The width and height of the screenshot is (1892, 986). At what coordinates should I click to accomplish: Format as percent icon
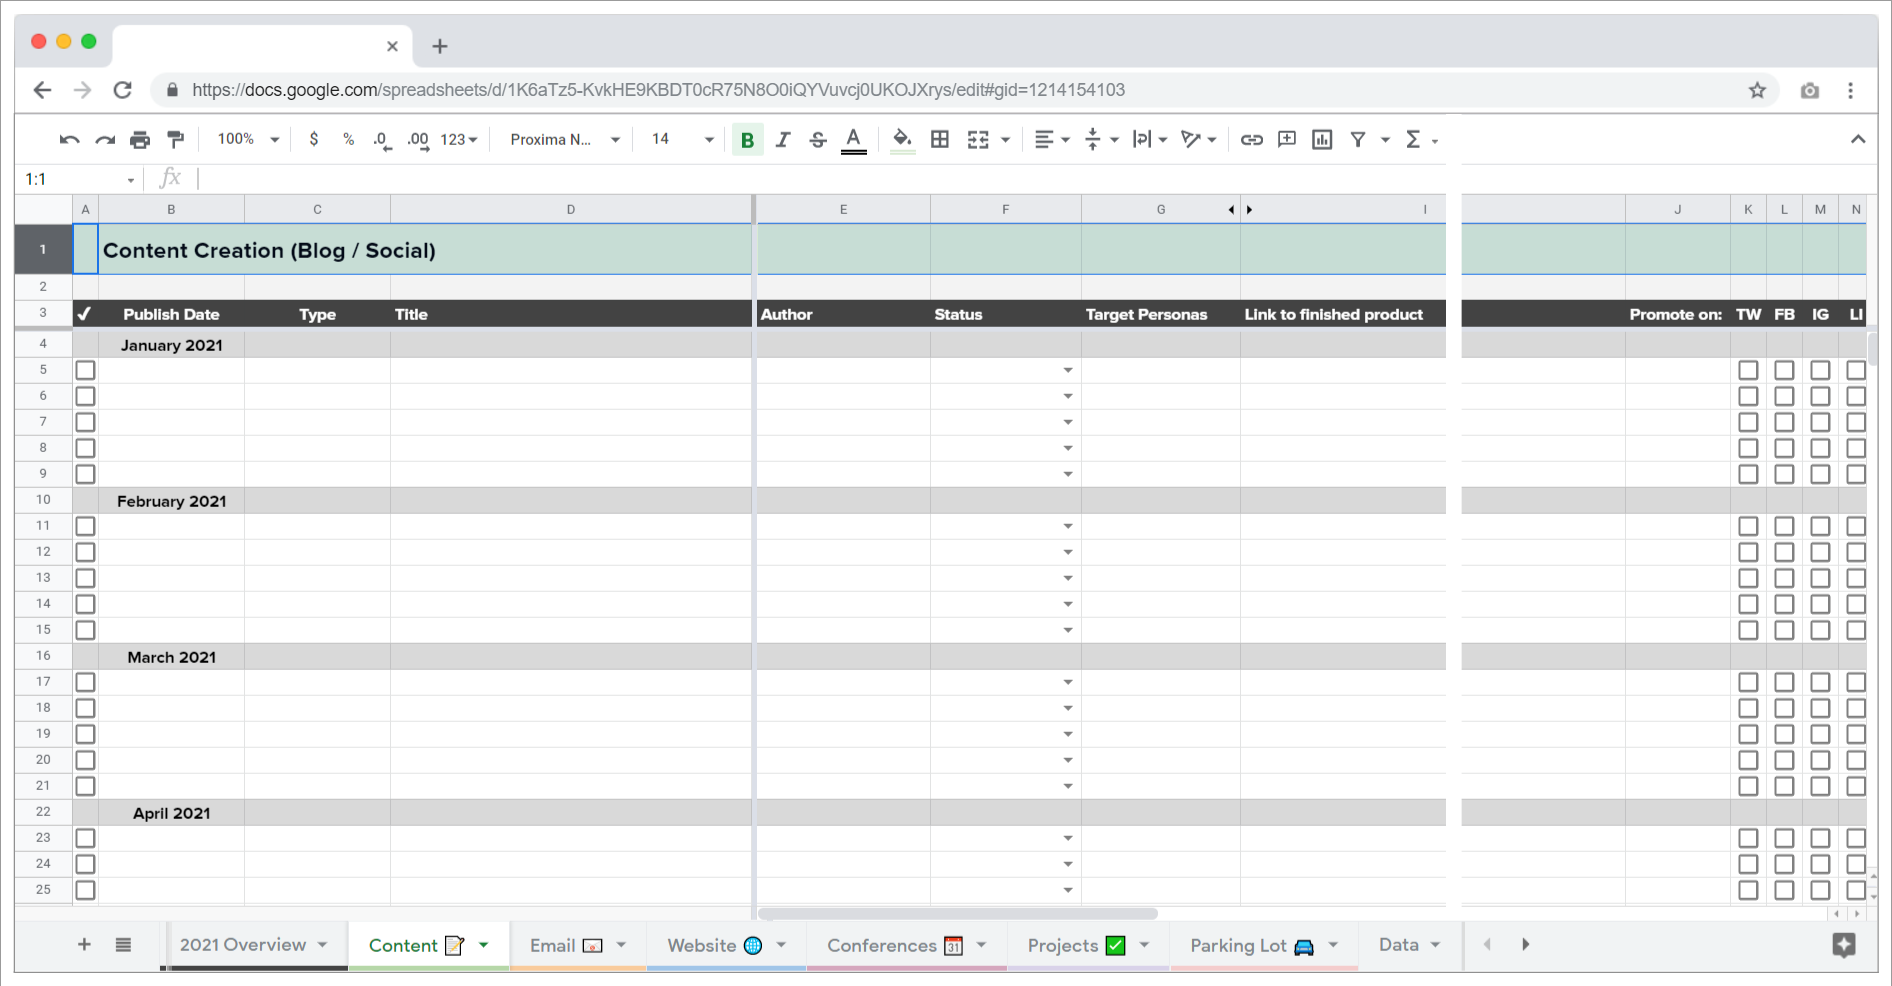click(349, 140)
